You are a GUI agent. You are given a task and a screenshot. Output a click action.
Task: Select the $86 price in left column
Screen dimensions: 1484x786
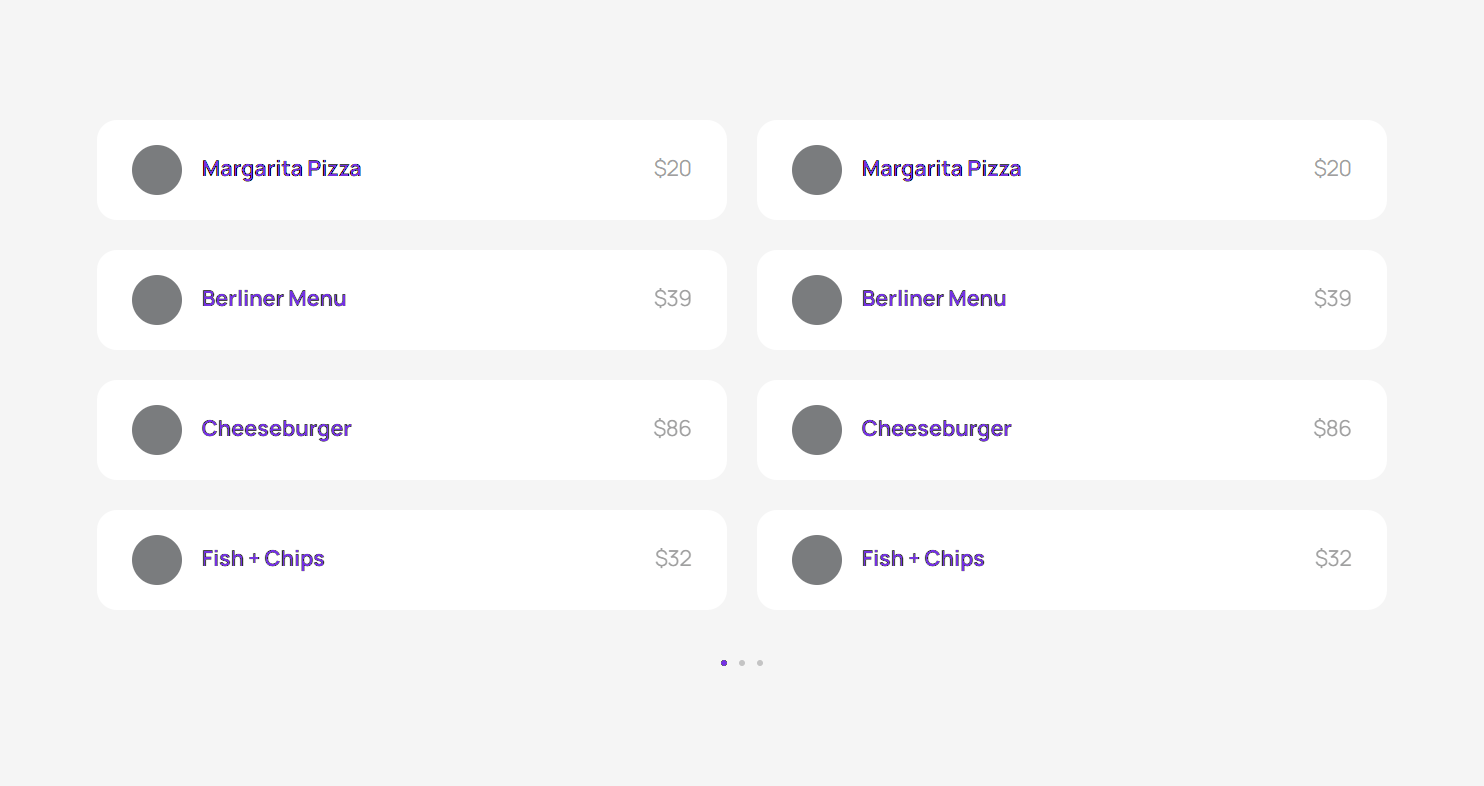pyautogui.click(x=672, y=429)
